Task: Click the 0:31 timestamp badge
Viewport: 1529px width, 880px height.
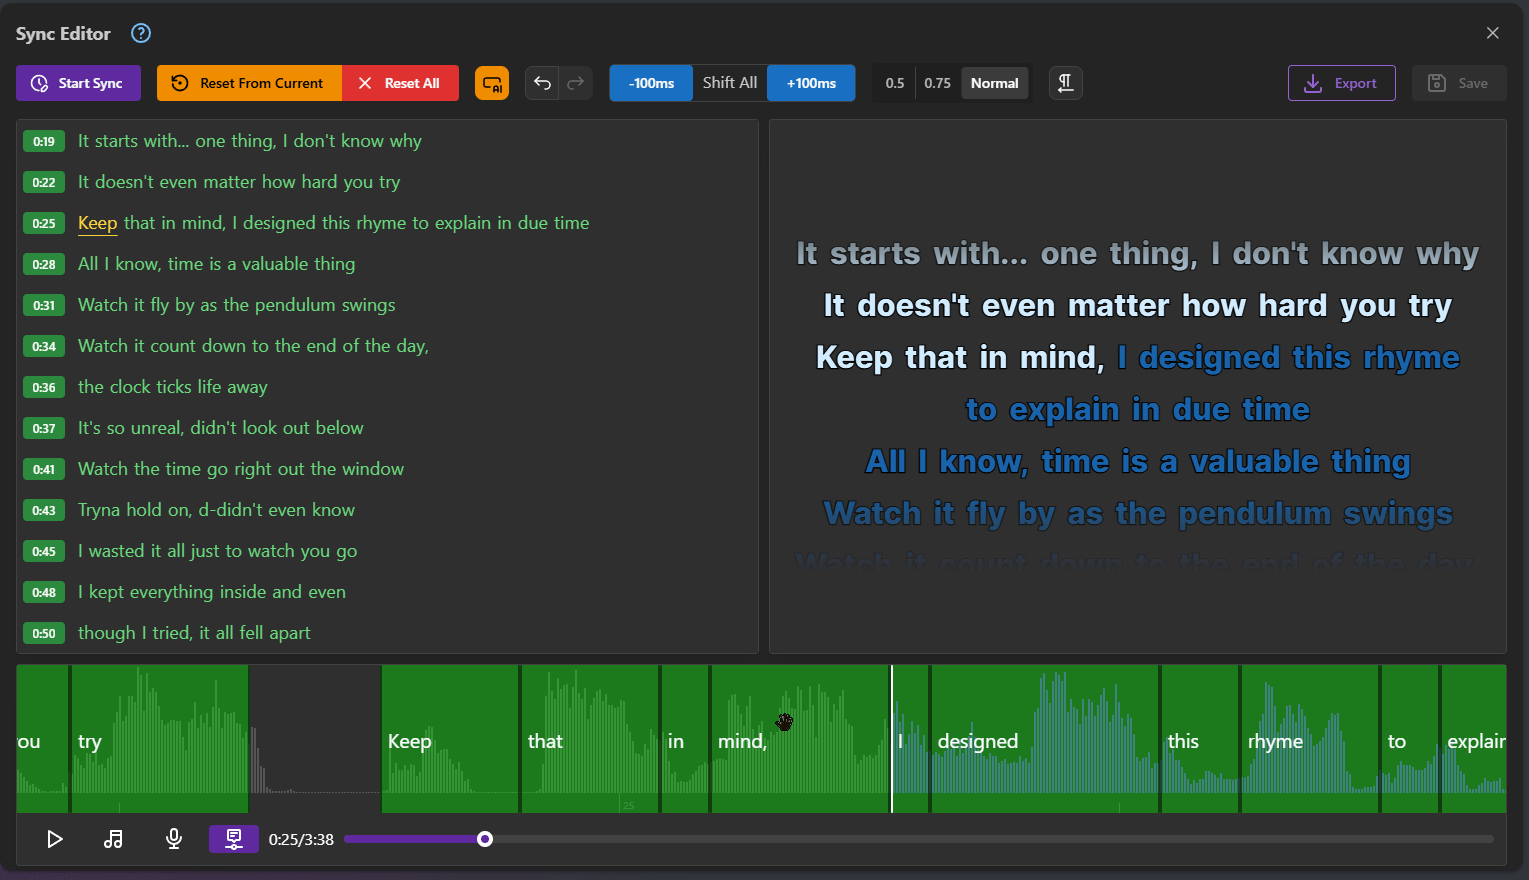Action: (44, 305)
